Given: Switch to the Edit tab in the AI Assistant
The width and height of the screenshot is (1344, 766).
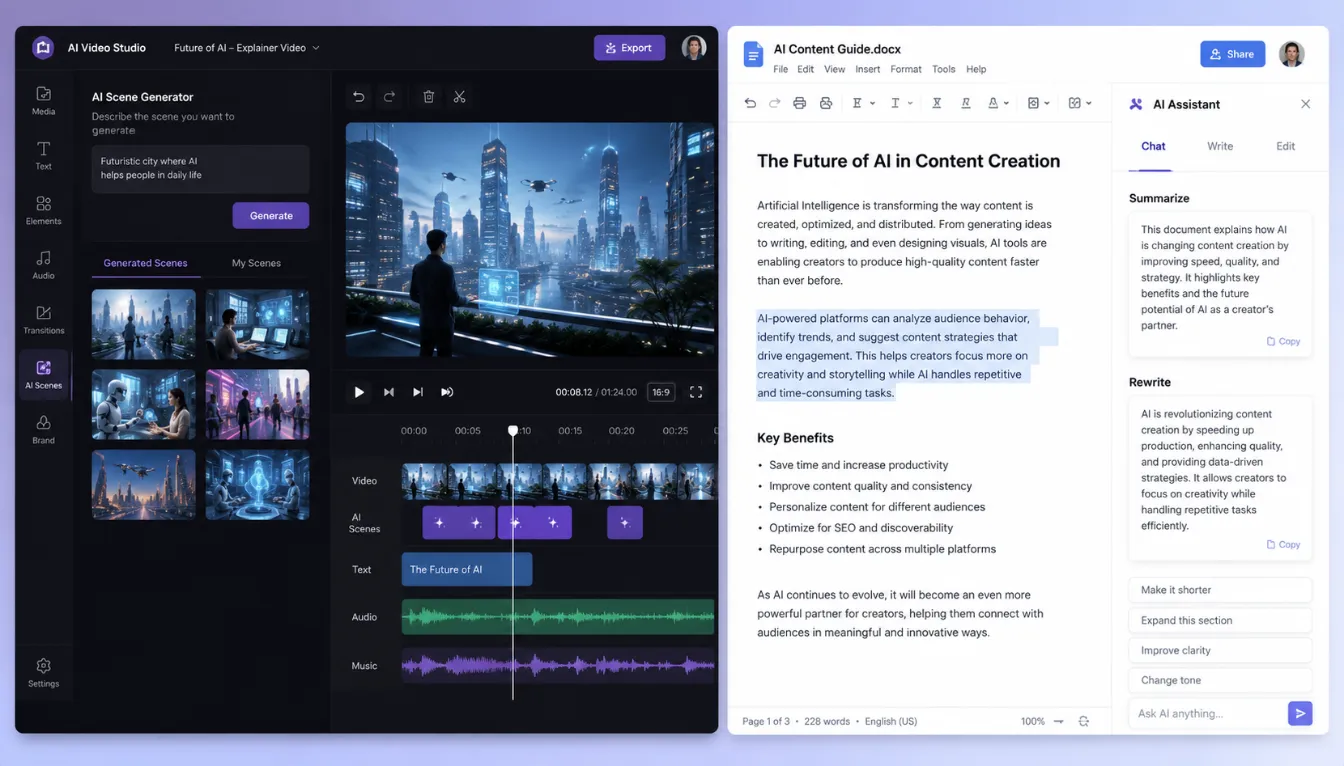Looking at the screenshot, I should 1285,146.
